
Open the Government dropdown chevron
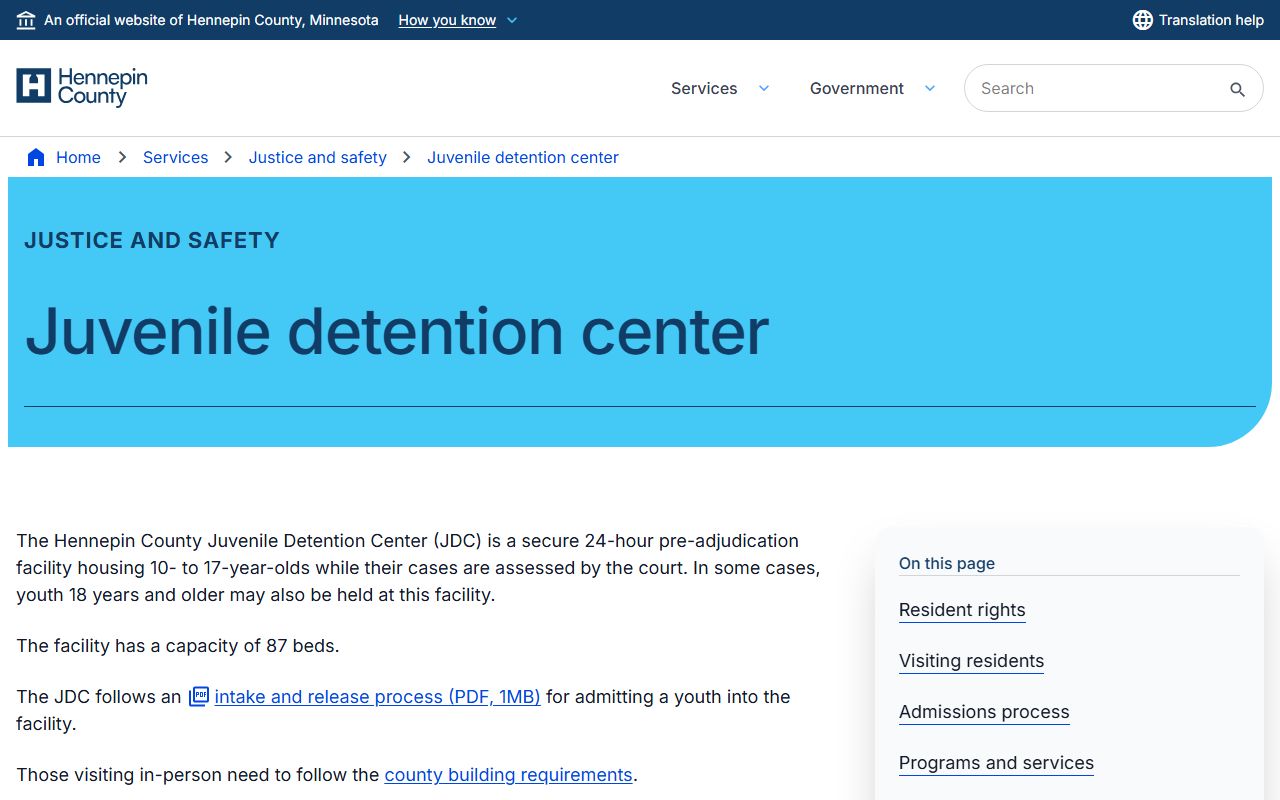(x=930, y=88)
